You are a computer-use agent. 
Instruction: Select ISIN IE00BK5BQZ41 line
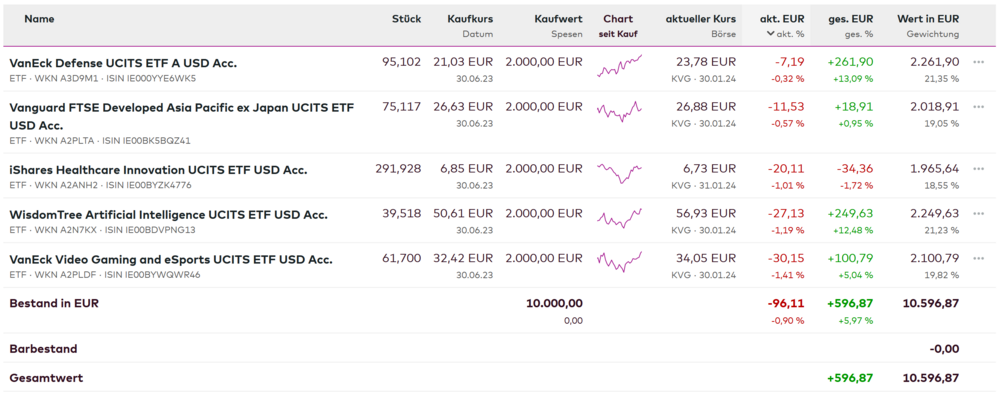tap(100, 140)
